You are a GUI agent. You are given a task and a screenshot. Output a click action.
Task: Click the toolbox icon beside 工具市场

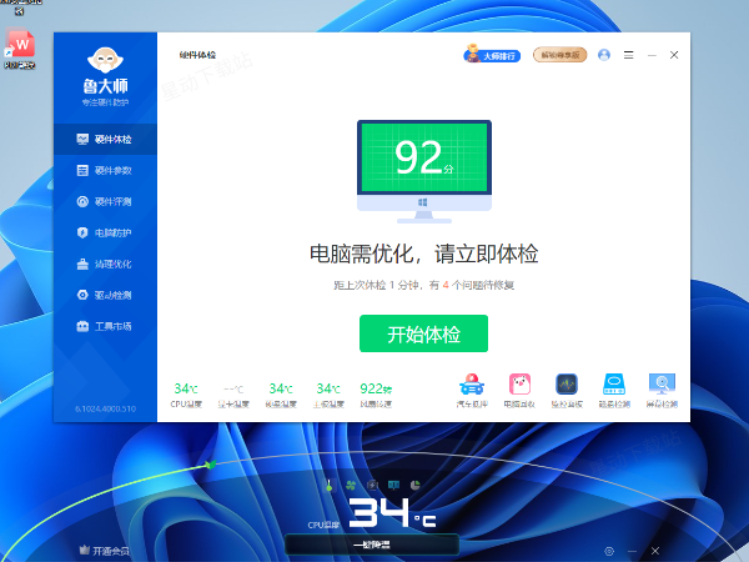click(83, 326)
